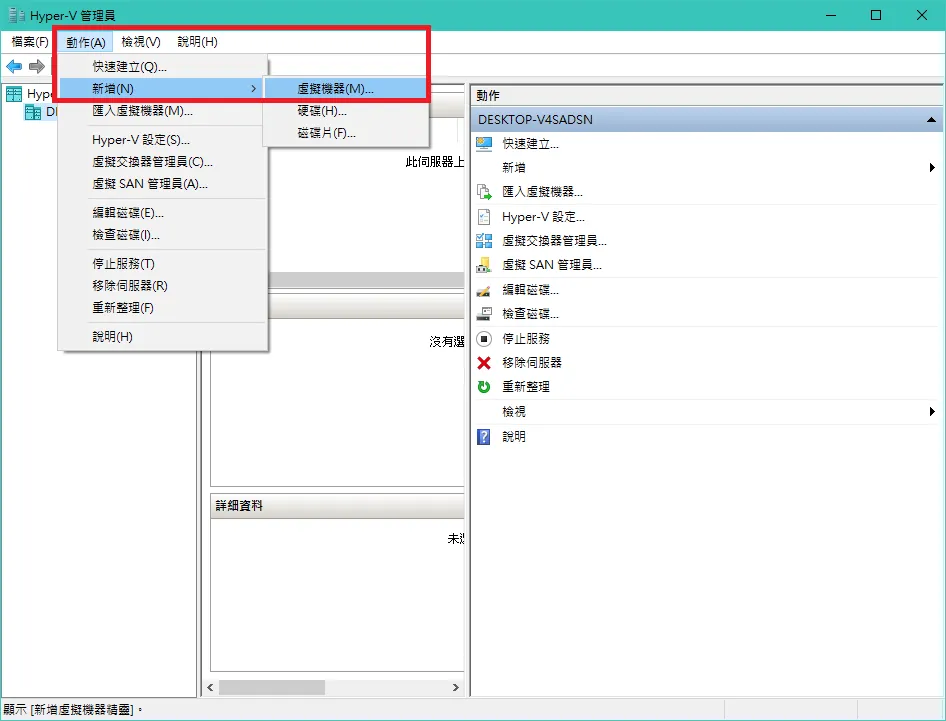Click 新增 text in Actions pane
The width and height of the screenshot is (946, 721).
pyautogui.click(x=513, y=168)
